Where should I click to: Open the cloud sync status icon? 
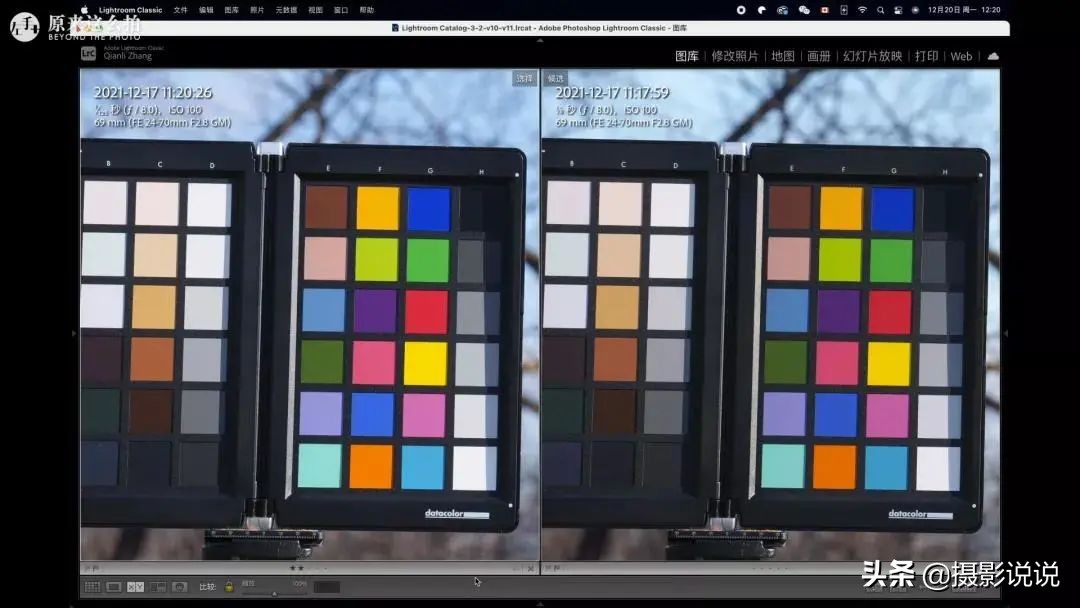click(x=993, y=56)
